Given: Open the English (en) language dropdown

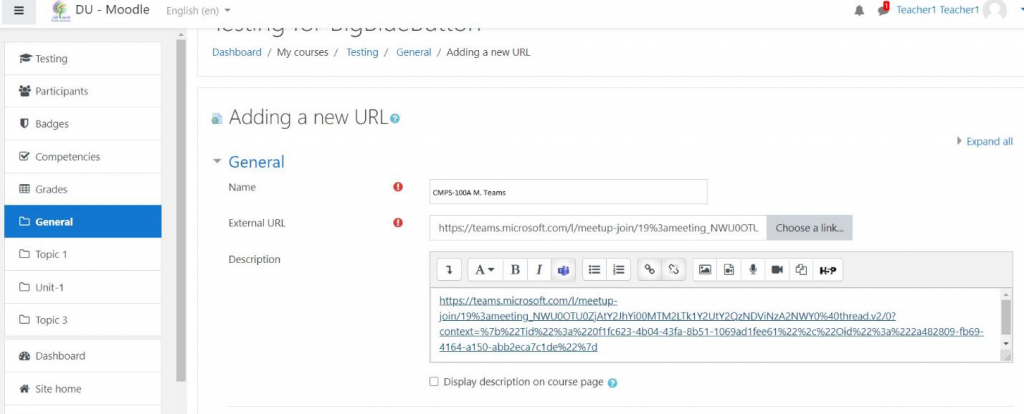Looking at the screenshot, I should coord(199,10).
